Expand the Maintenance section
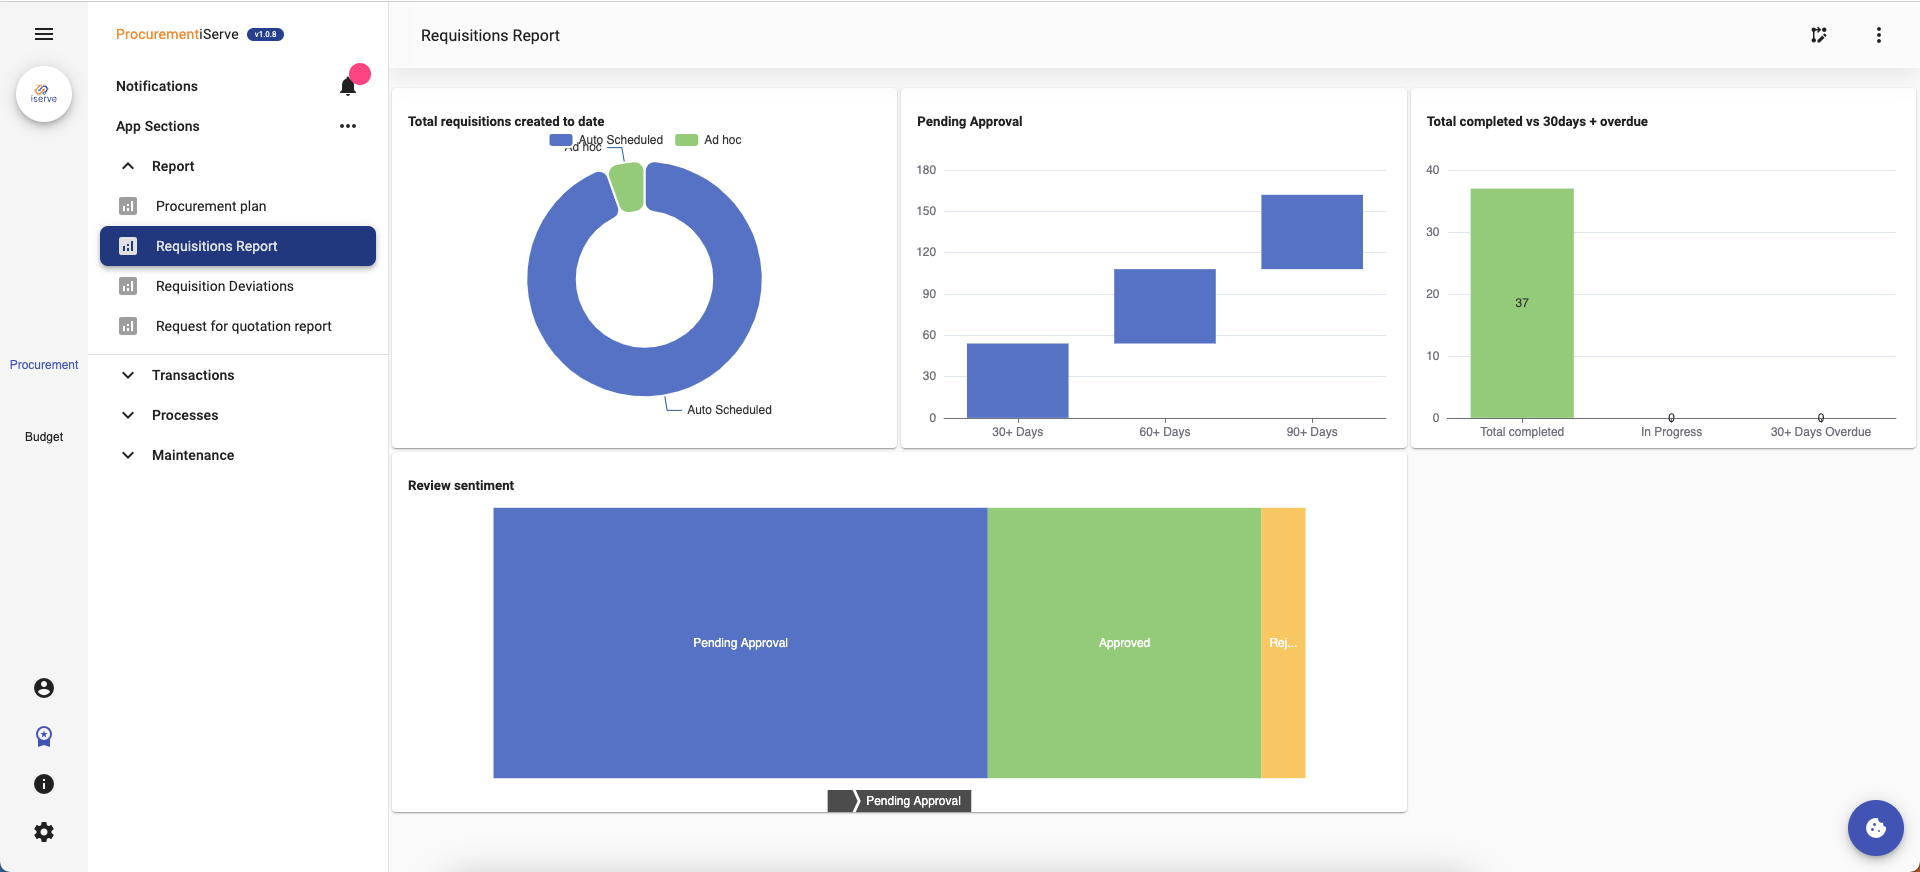This screenshot has height=872, width=1920. (128, 455)
